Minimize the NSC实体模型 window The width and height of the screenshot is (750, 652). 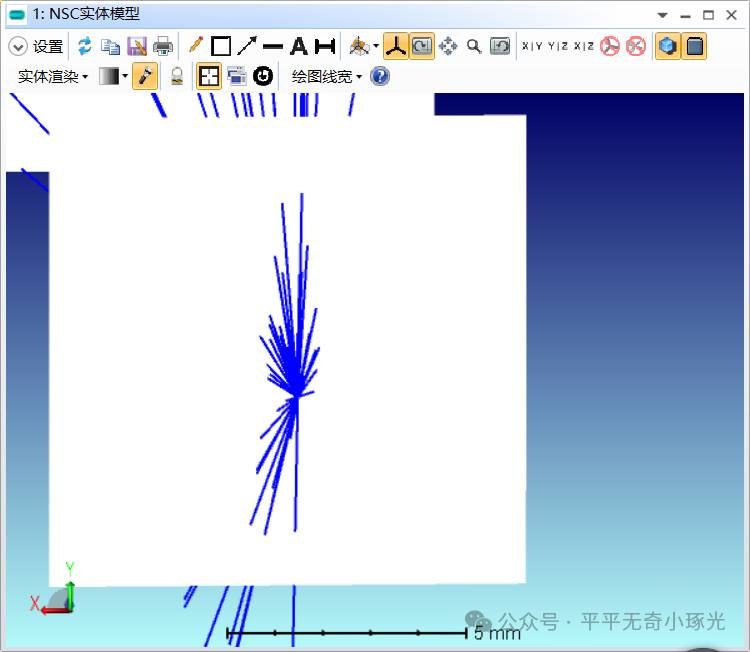pos(685,17)
